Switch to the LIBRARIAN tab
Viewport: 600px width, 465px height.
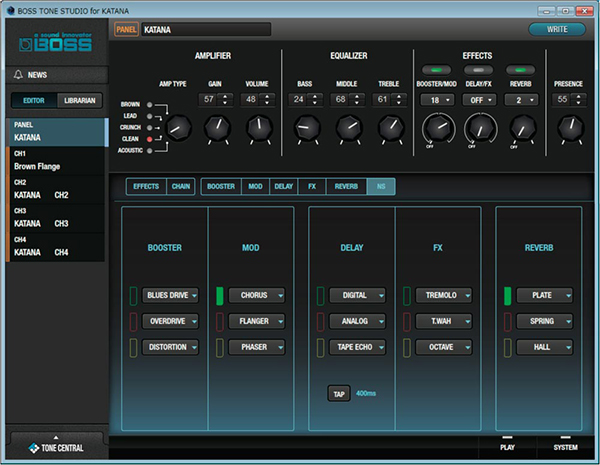click(80, 101)
